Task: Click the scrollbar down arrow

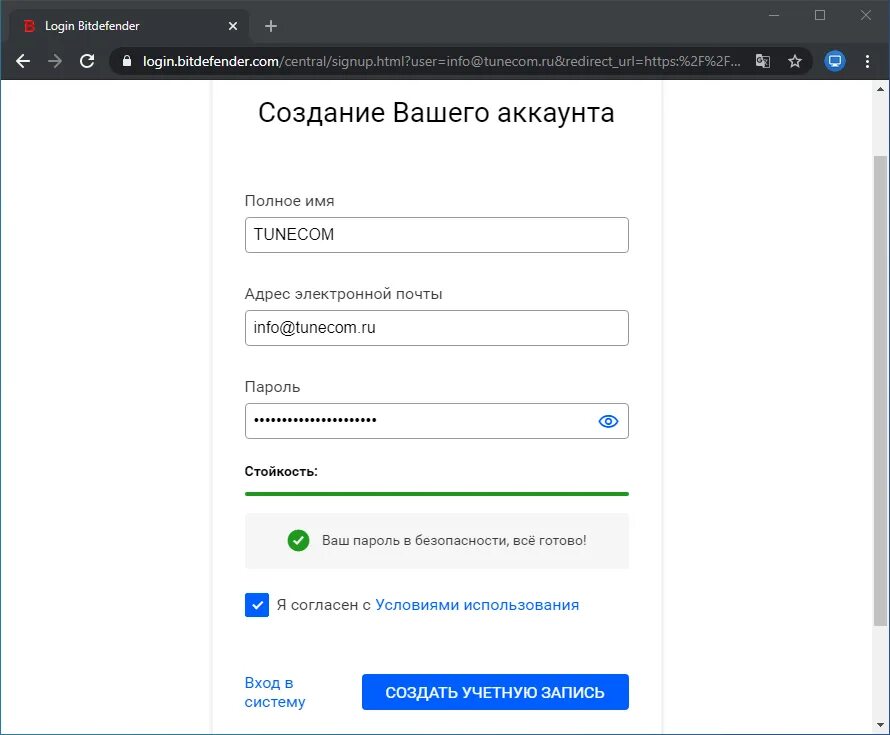Action: click(880, 725)
